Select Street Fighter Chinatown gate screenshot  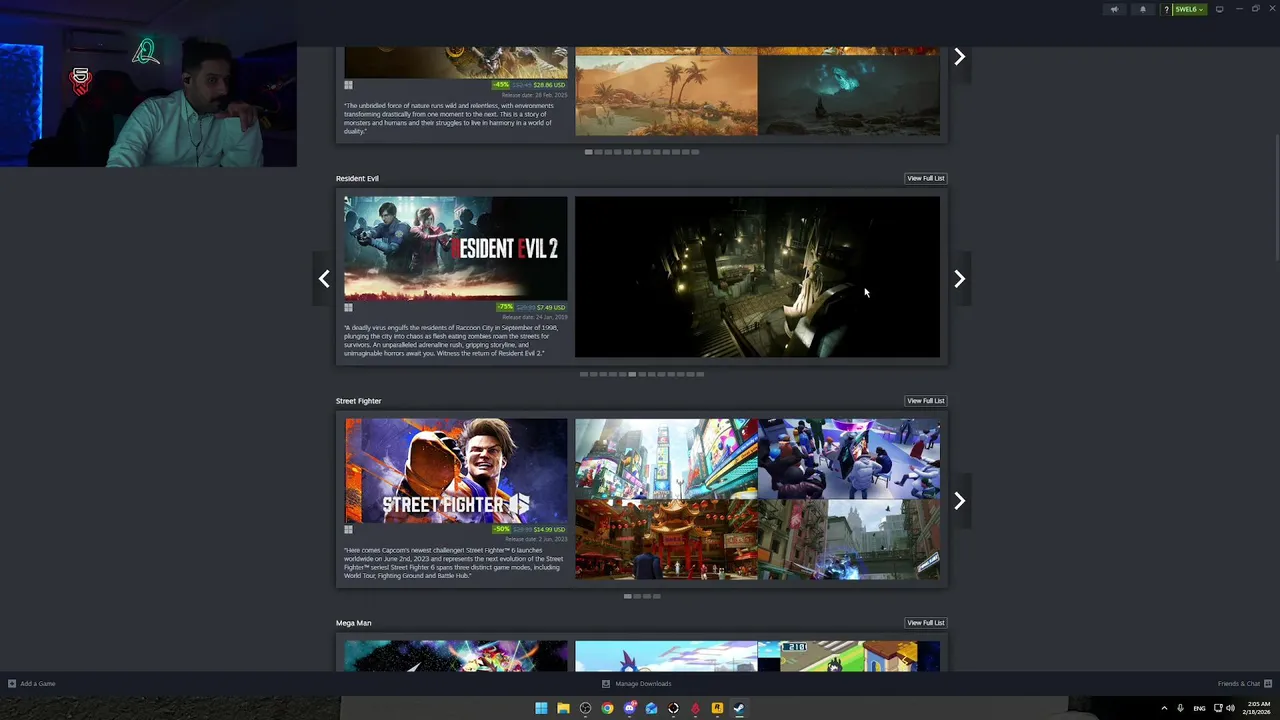click(666, 540)
